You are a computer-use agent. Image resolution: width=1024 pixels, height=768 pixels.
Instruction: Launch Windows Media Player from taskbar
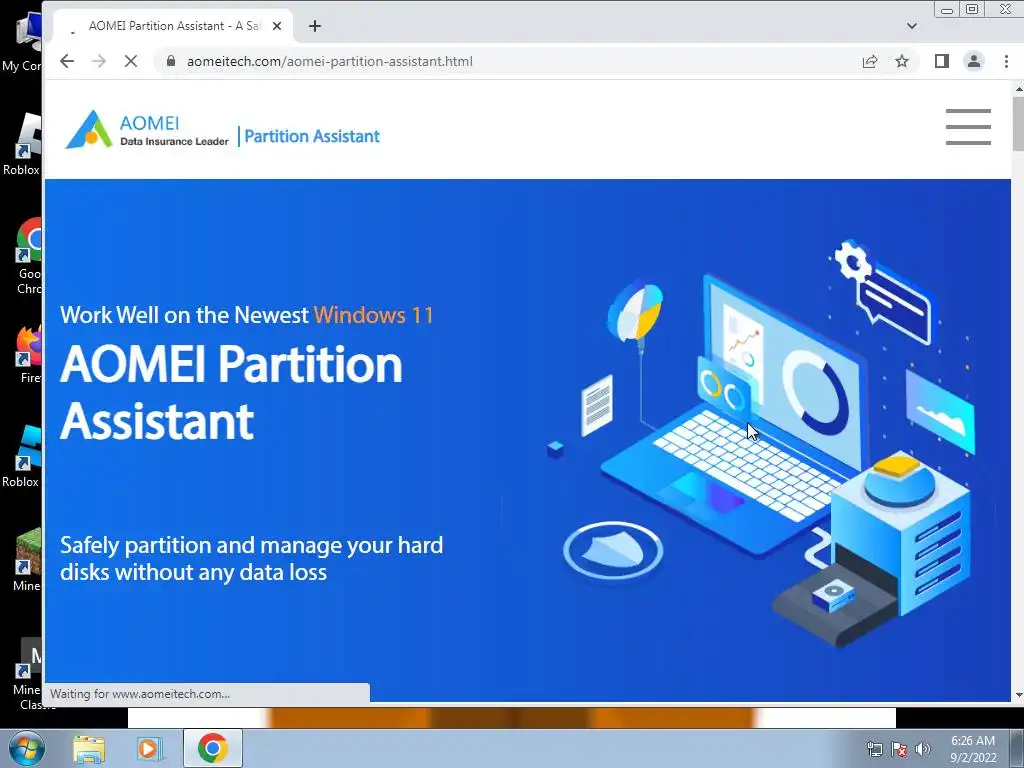pos(150,749)
